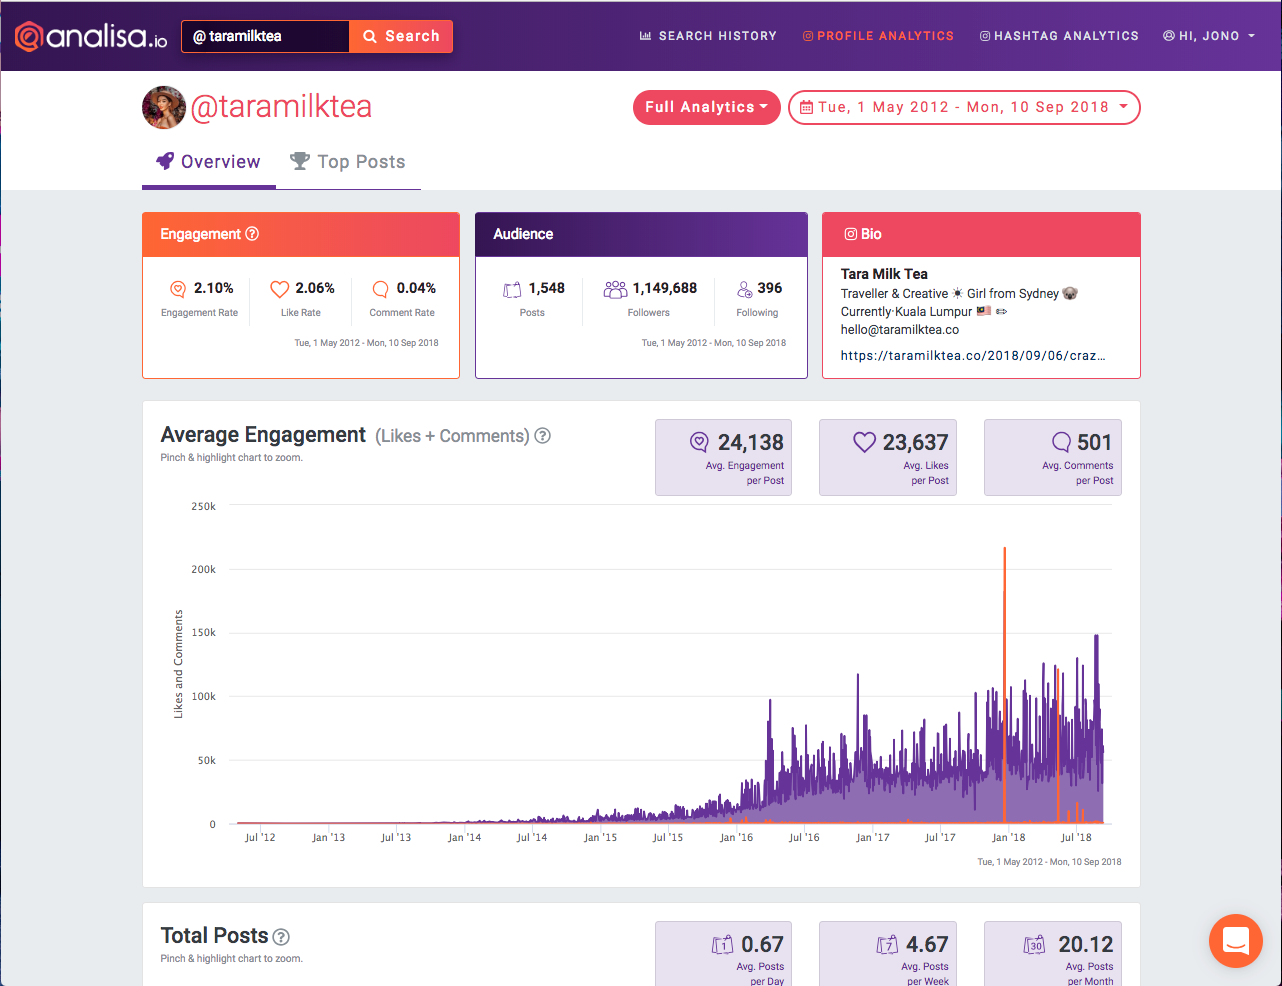Click the 1,149,688 followers count
The width and height of the screenshot is (1282, 986).
coord(665,288)
